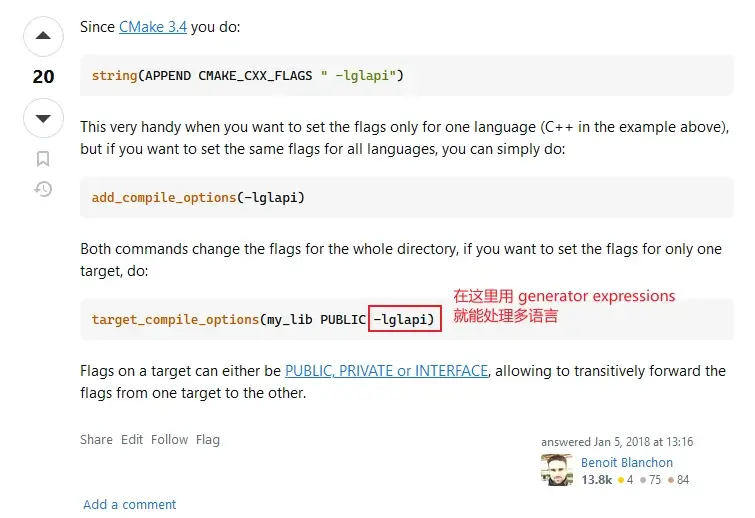Screen dimensions: 755x518
Task: Click the target_compile_options code line
Action: coord(228,320)
